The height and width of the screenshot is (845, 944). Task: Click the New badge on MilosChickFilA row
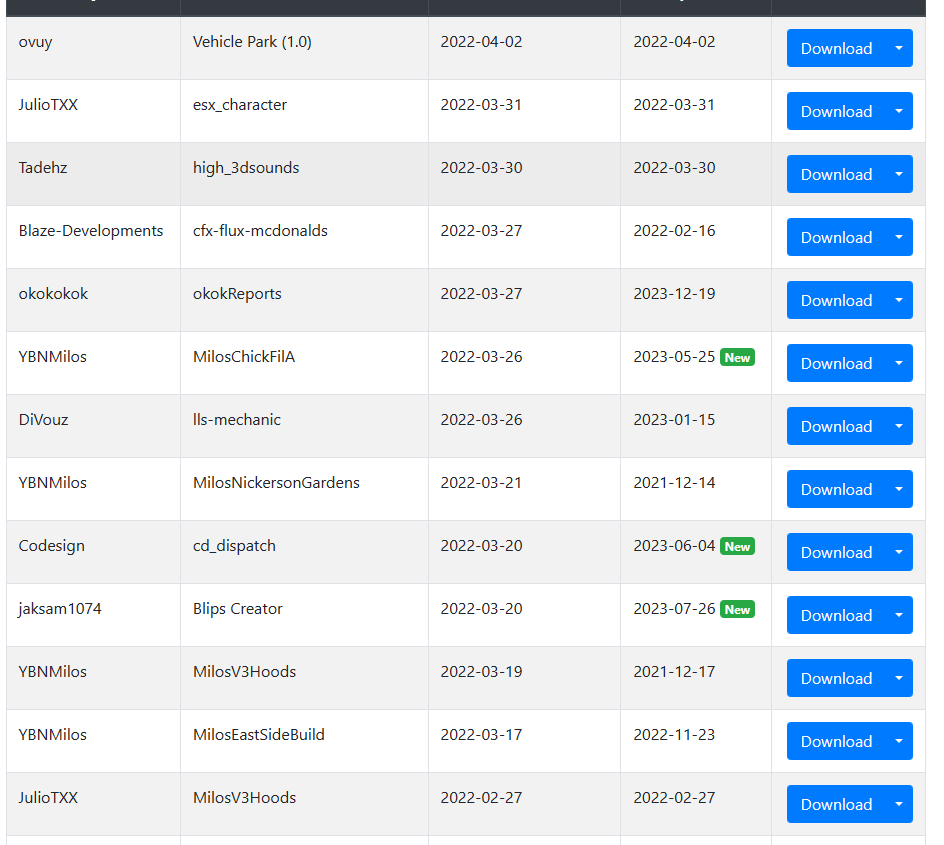[x=737, y=358]
